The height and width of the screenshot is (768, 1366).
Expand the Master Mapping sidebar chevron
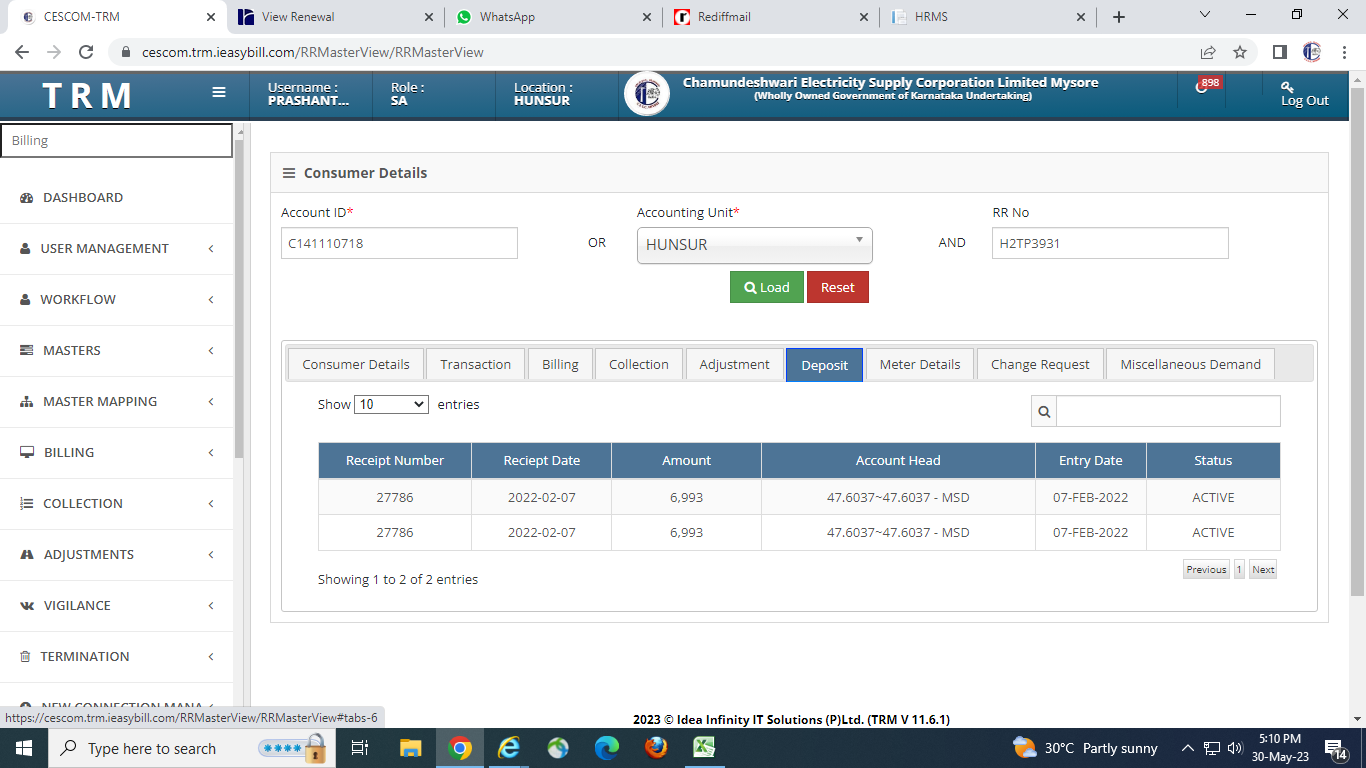click(211, 402)
